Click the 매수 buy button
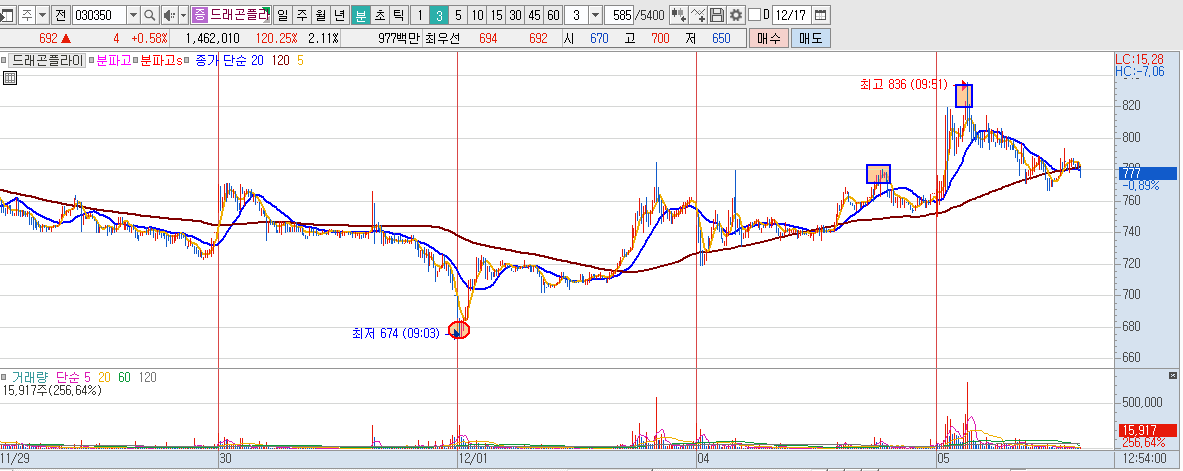Image resolution: width=1183 pixels, height=471 pixels. (769, 38)
